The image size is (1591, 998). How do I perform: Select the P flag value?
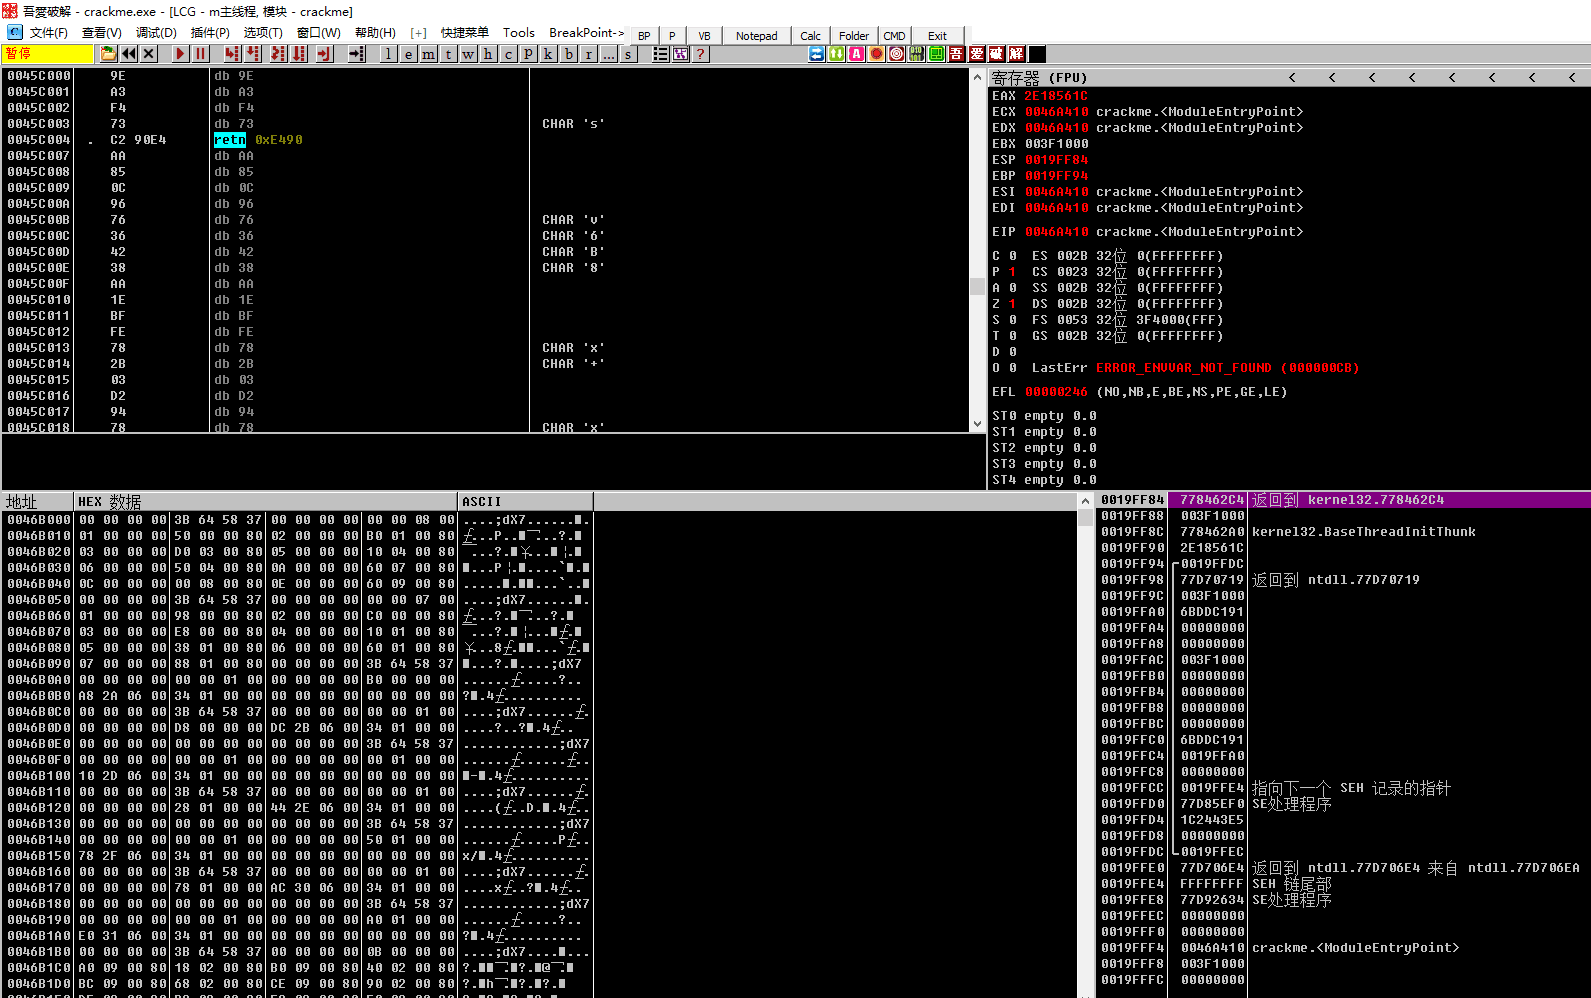coord(1012,272)
